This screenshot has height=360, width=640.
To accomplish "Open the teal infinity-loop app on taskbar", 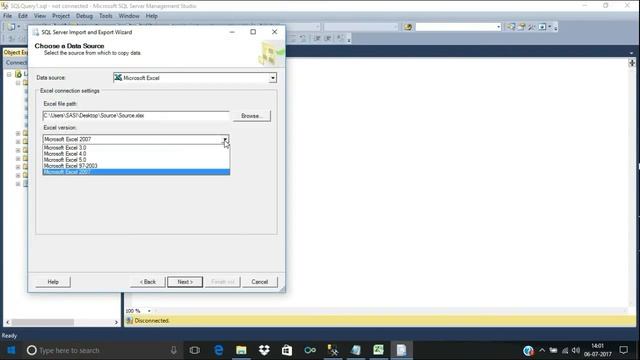I will [310, 350].
